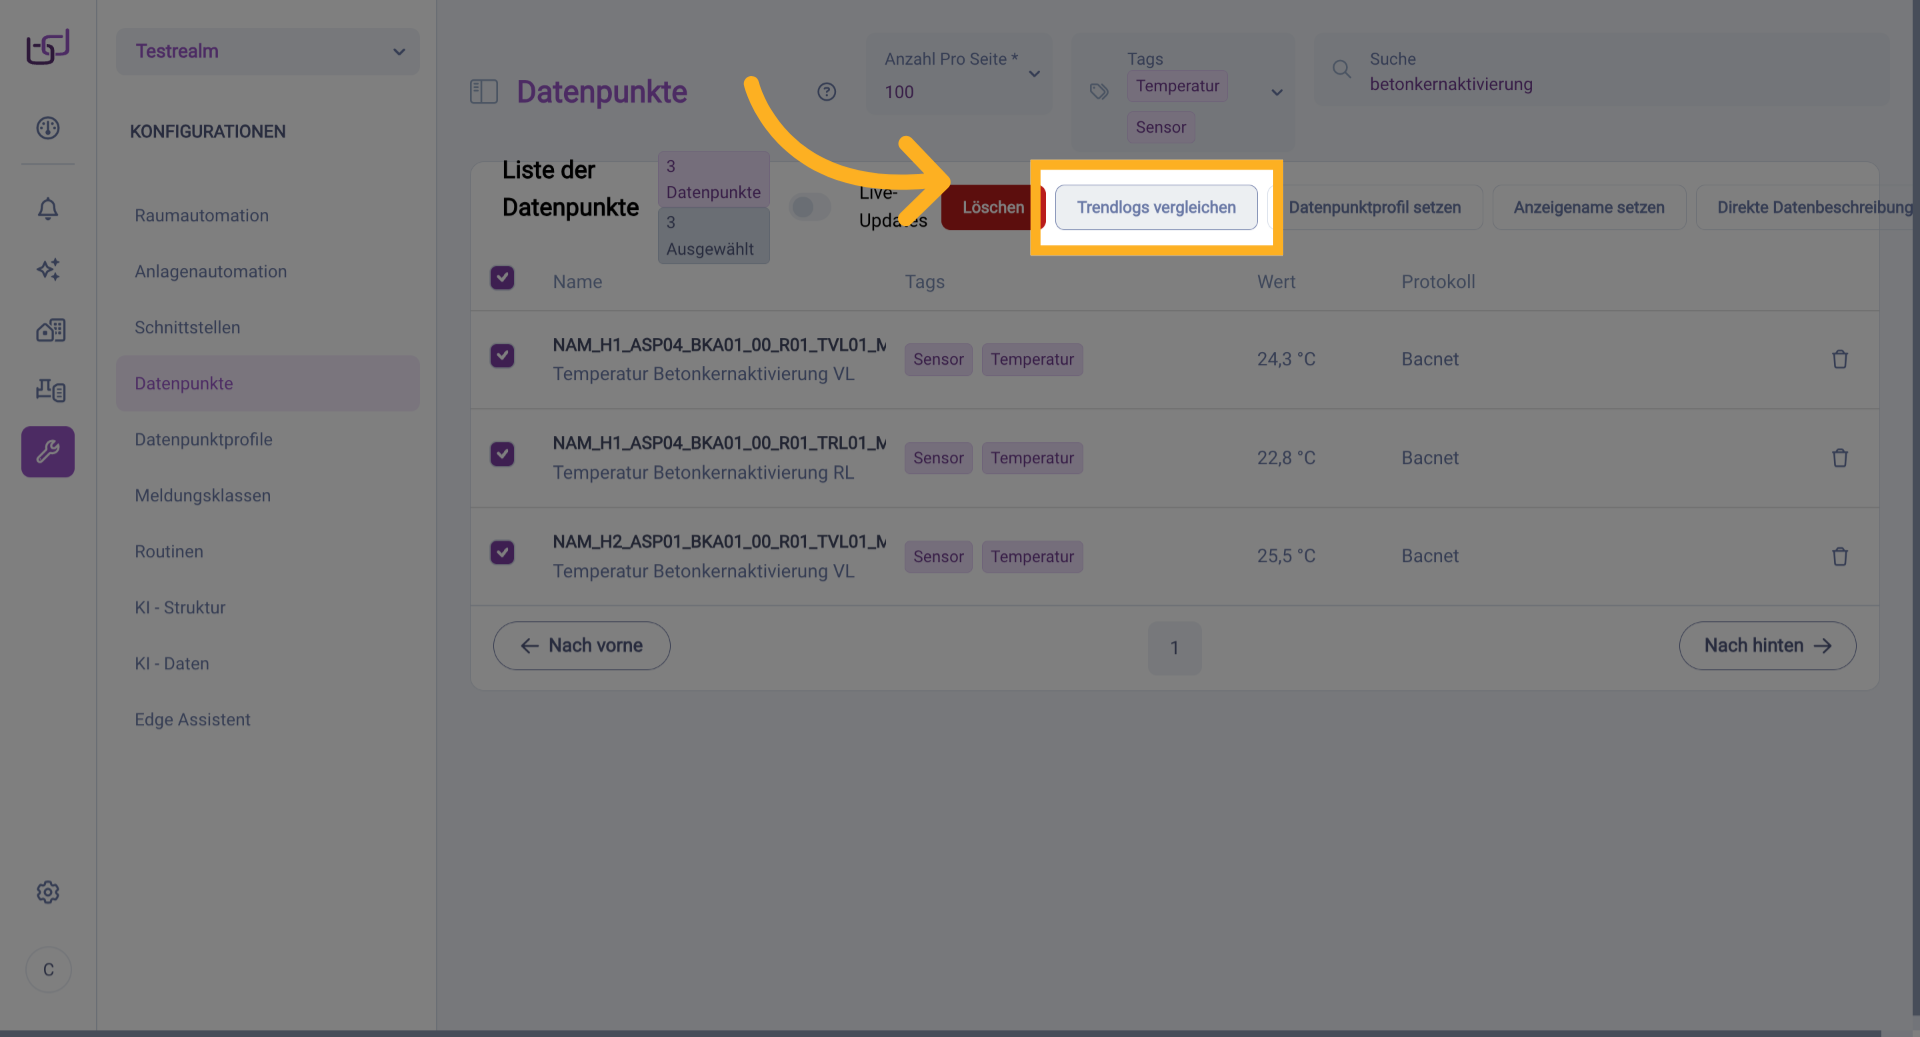This screenshot has height=1037, width=1920.
Task: Delete the TRL01 datapoint using trash icon
Action: pos(1839,458)
